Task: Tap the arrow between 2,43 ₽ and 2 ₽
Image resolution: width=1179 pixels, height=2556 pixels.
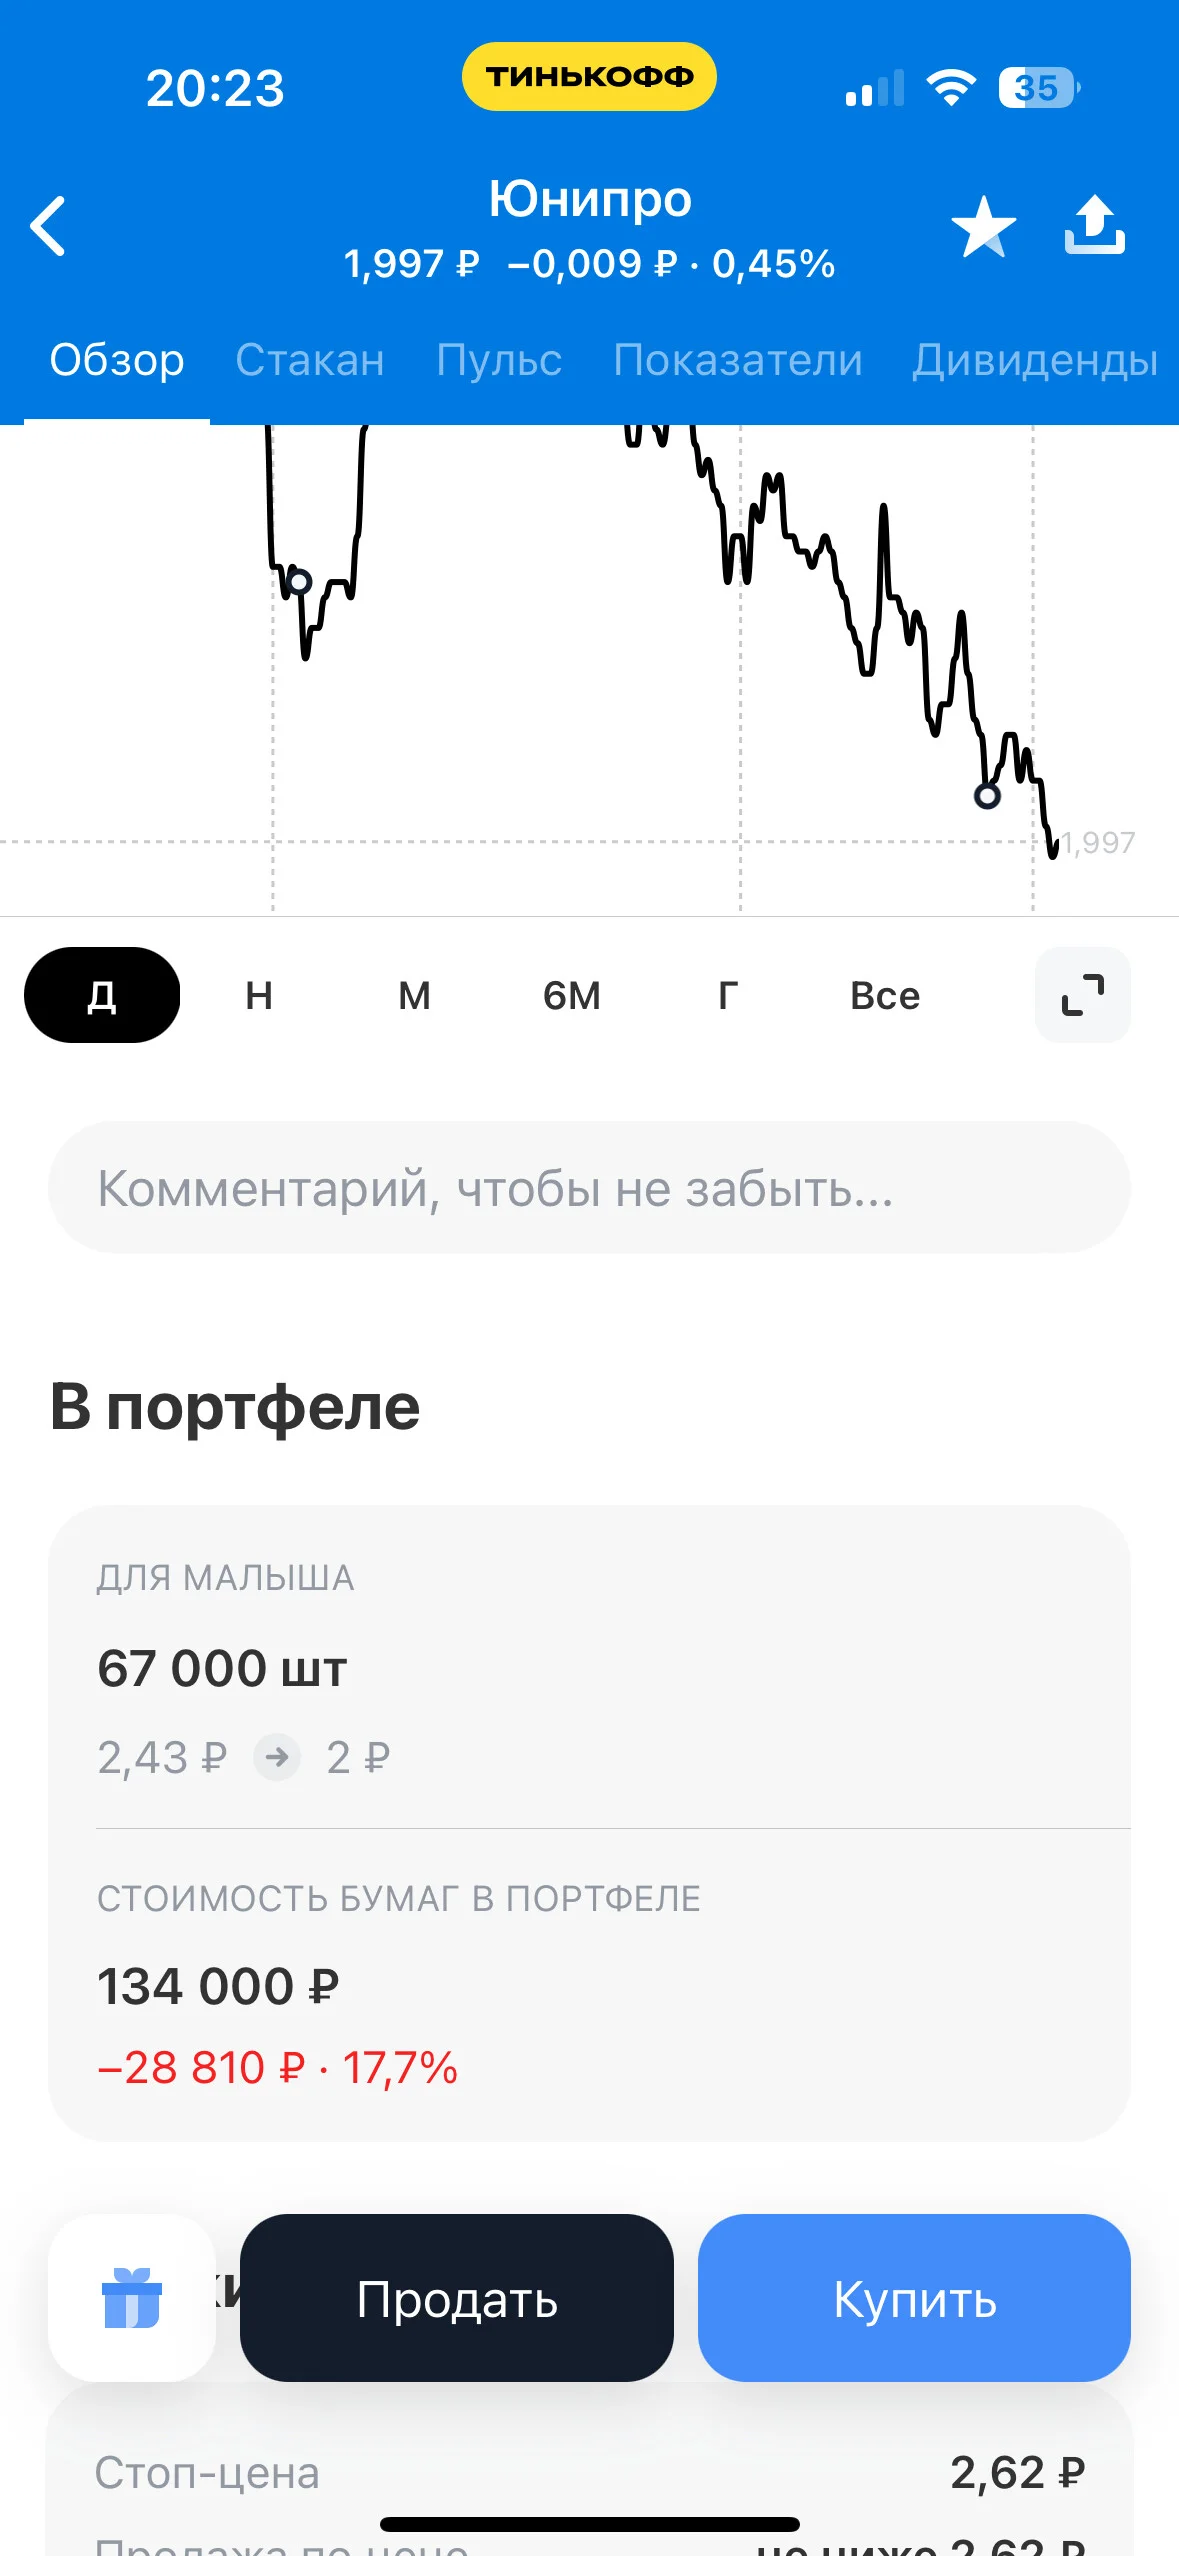Action: point(277,1757)
